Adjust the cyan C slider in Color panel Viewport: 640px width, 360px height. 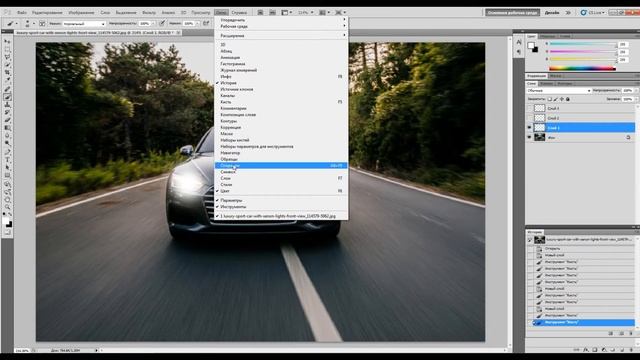click(583, 44)
